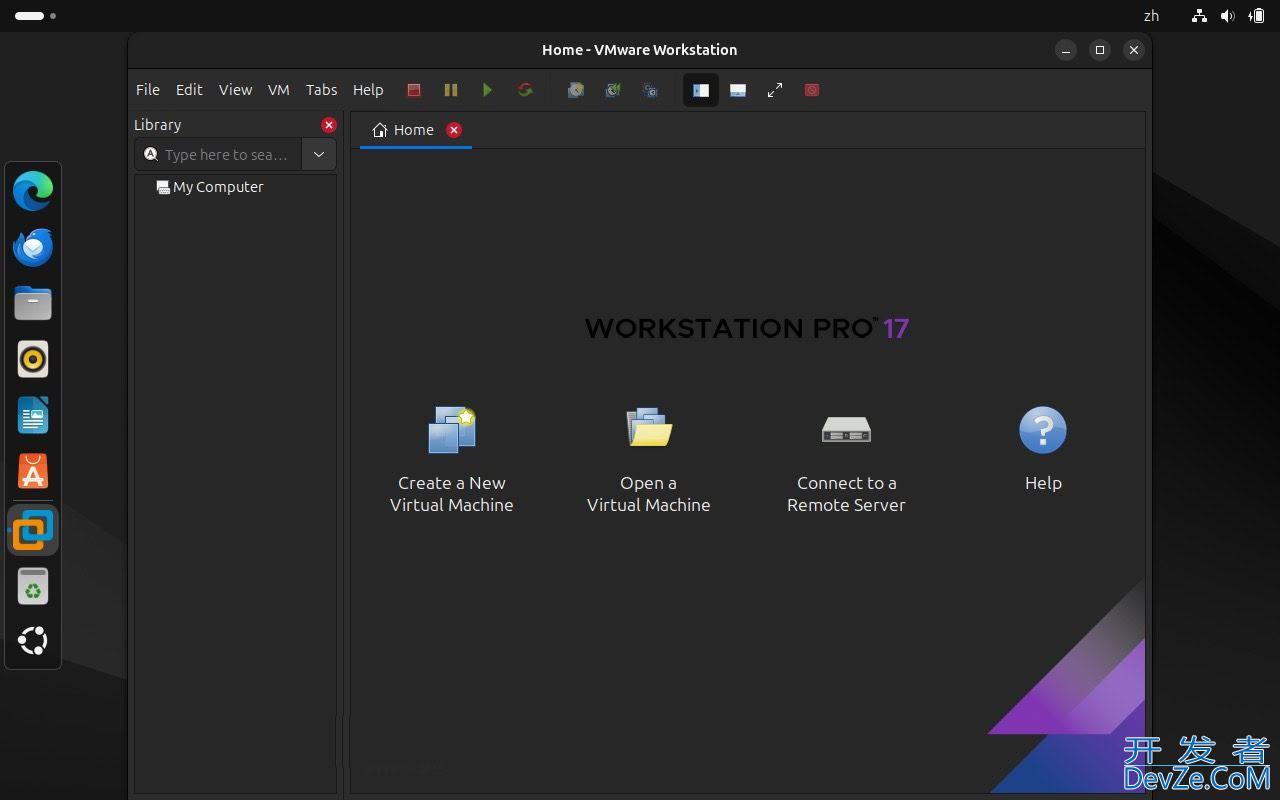Viewport: 1280px width, 800px height.
Task: Open Thunderbird Mail from the dock
Action: [33, 247]
